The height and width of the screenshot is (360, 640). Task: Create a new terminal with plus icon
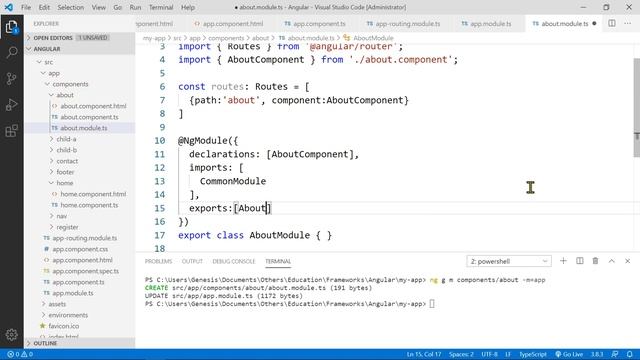pyautogui.click(x=563, y=261)
